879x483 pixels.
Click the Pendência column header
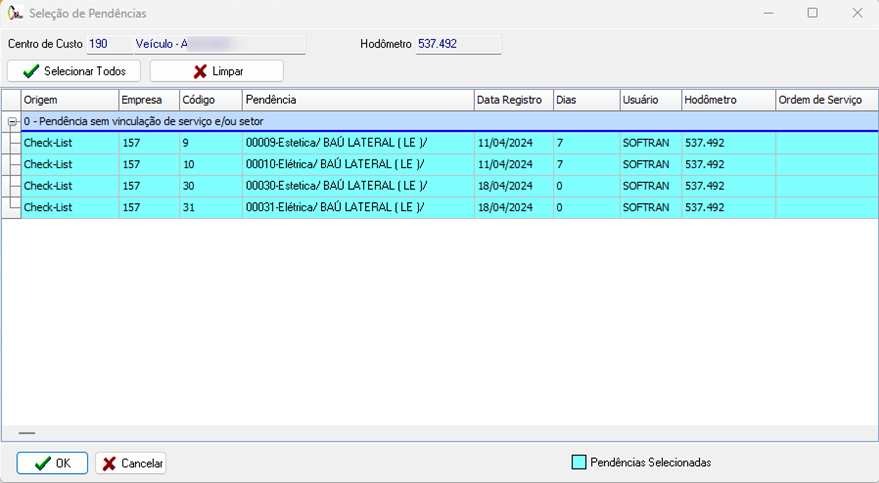point(358,100)
